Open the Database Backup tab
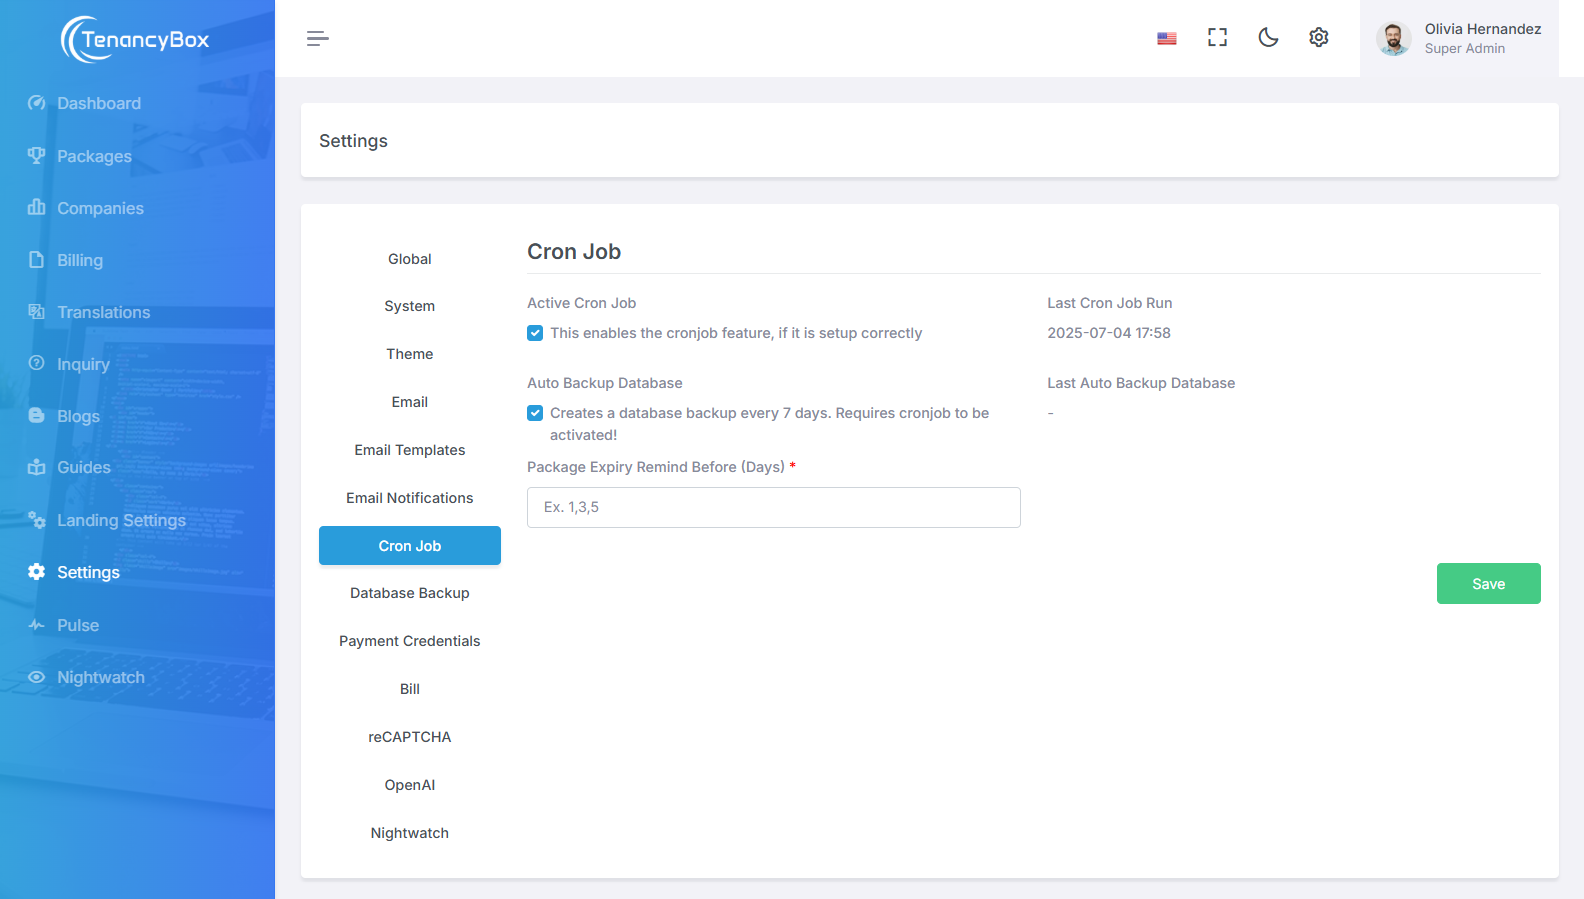This screenshot has width=1584, height=899. [x=410, y=593]
